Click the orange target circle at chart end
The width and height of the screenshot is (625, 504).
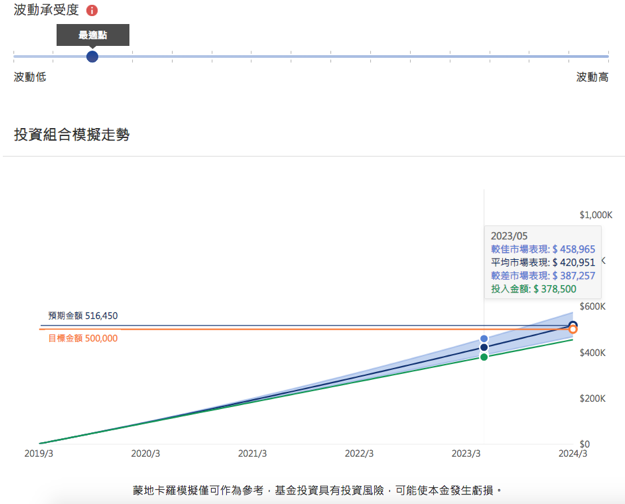click(573, 328)
